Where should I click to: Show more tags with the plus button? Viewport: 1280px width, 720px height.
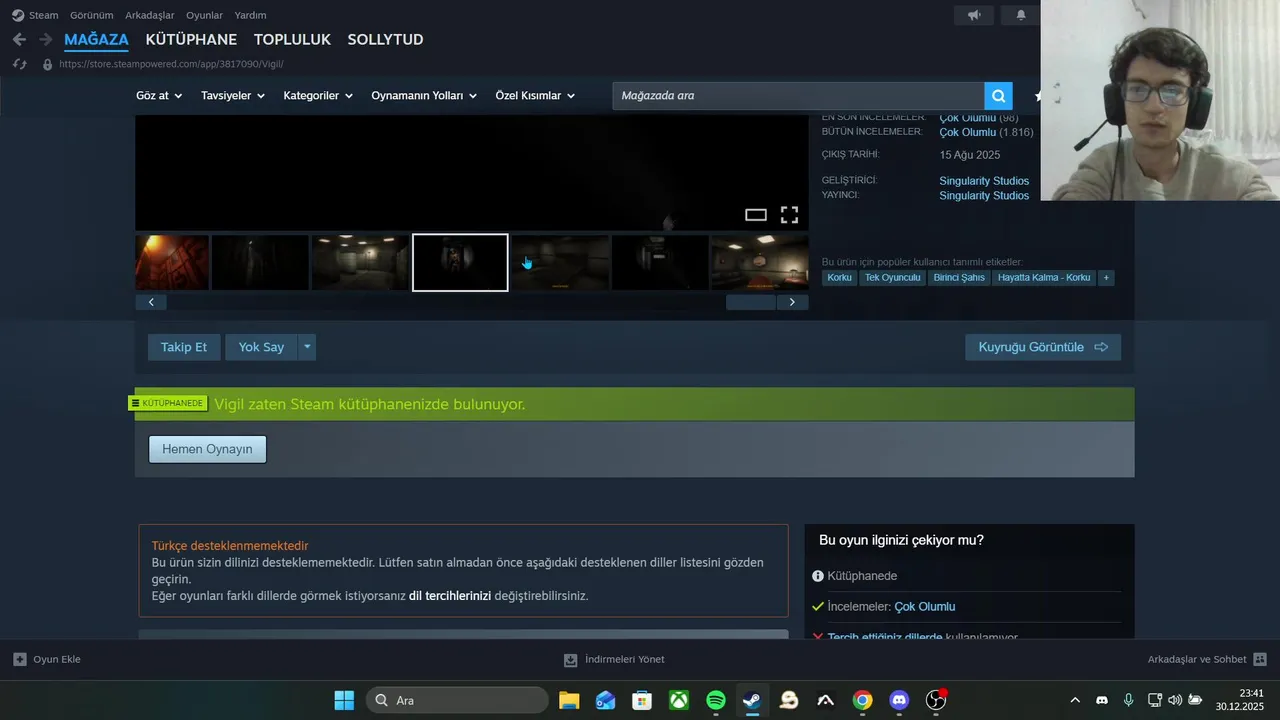tap(1106, 277)
